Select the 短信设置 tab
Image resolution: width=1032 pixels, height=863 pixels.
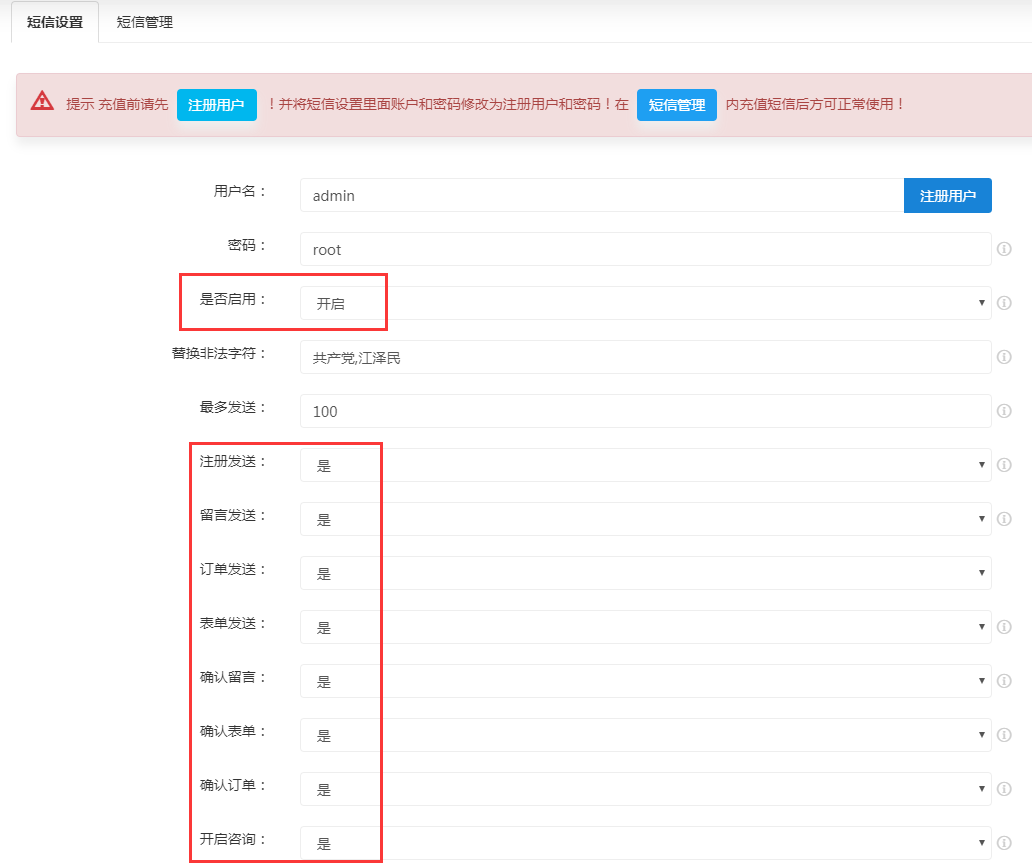[x=55, y=22]
